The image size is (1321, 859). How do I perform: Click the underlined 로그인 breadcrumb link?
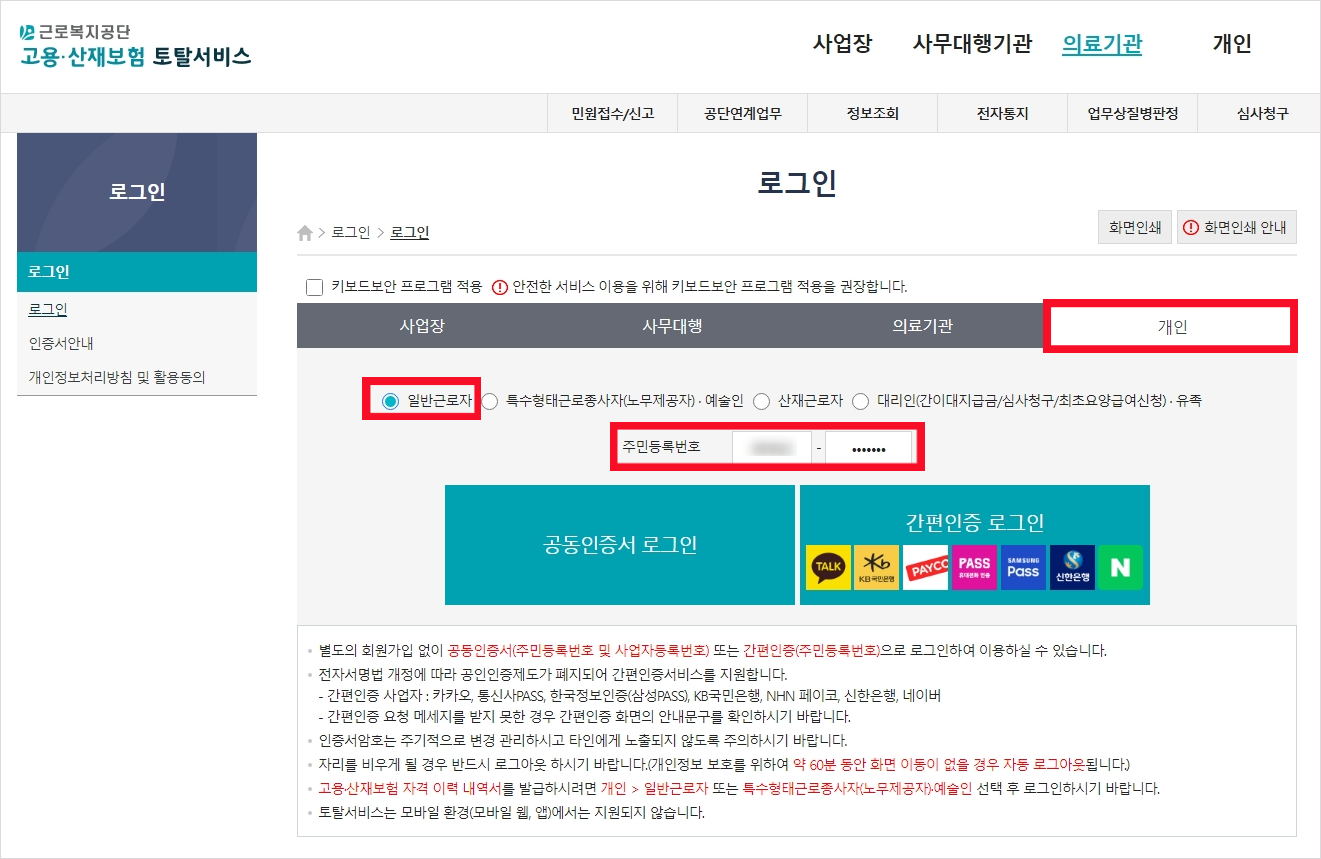[x=409, y=233]
